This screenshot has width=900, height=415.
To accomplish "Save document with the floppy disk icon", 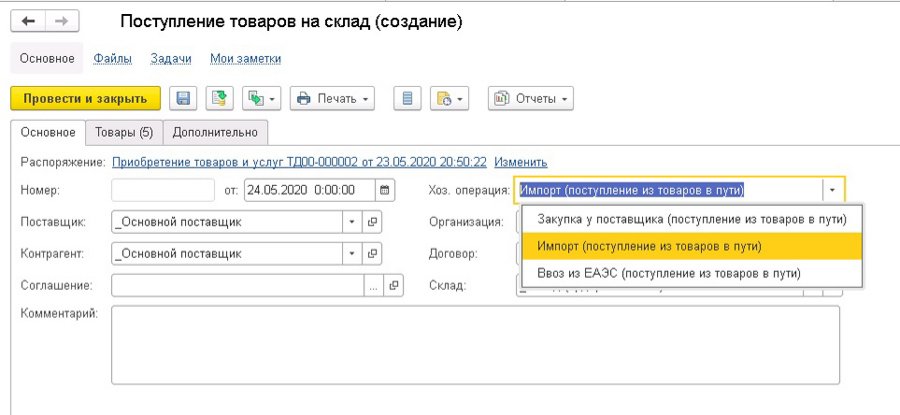I will [x=183, y=98].
